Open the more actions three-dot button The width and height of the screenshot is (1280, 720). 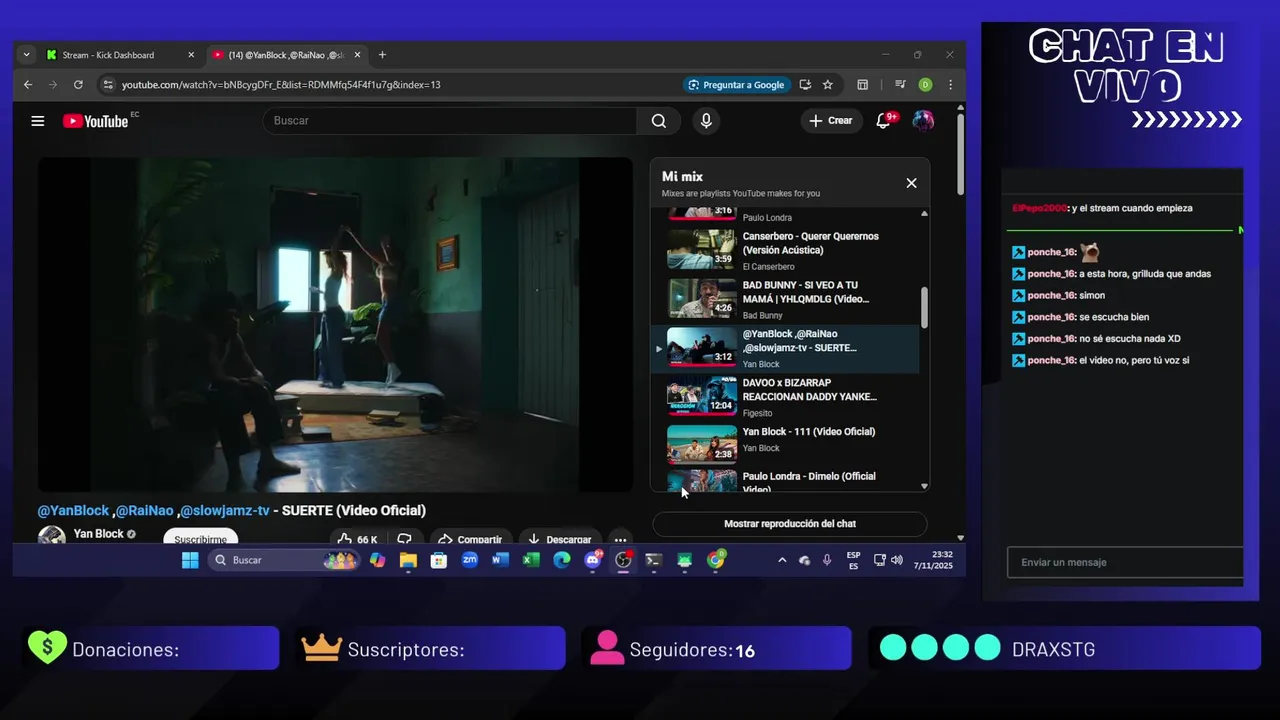[620, 539]
